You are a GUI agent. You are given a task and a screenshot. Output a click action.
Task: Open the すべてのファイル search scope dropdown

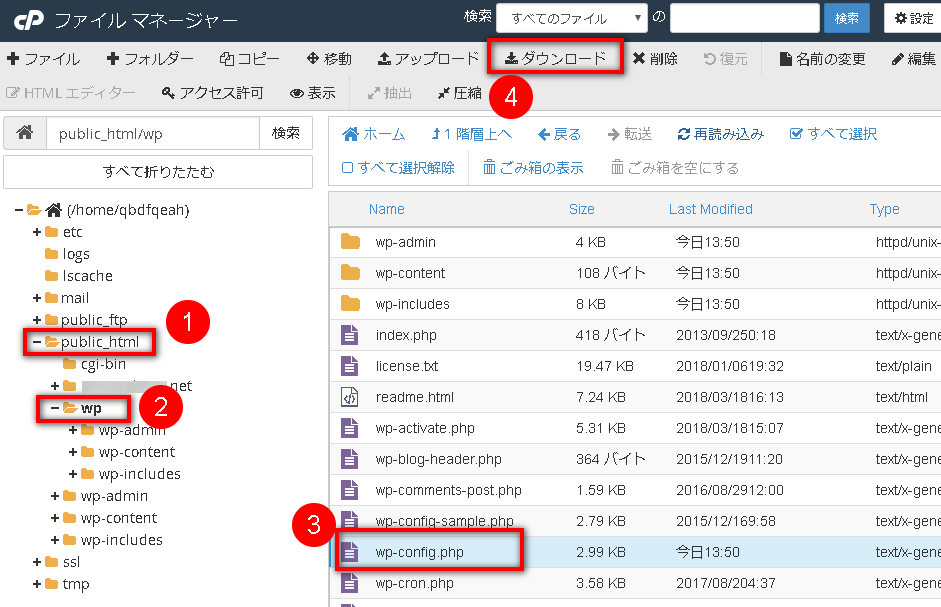pyautogui.click(x=572, y=19)
